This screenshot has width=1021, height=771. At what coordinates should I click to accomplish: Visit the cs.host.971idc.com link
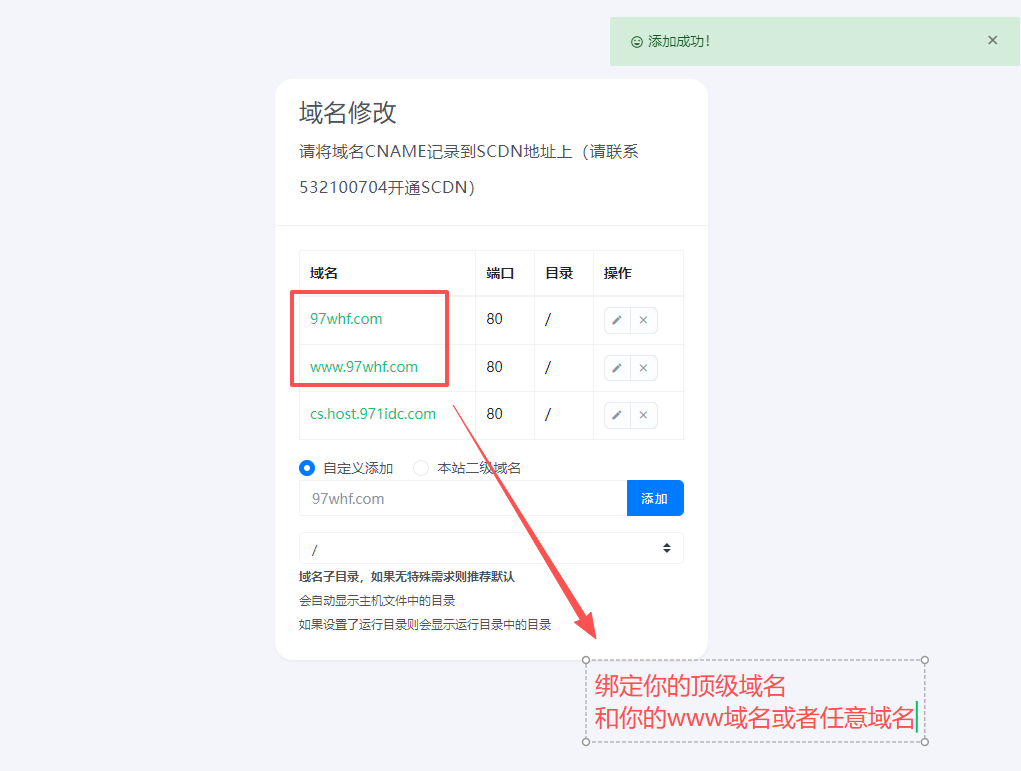pos(373,414)
